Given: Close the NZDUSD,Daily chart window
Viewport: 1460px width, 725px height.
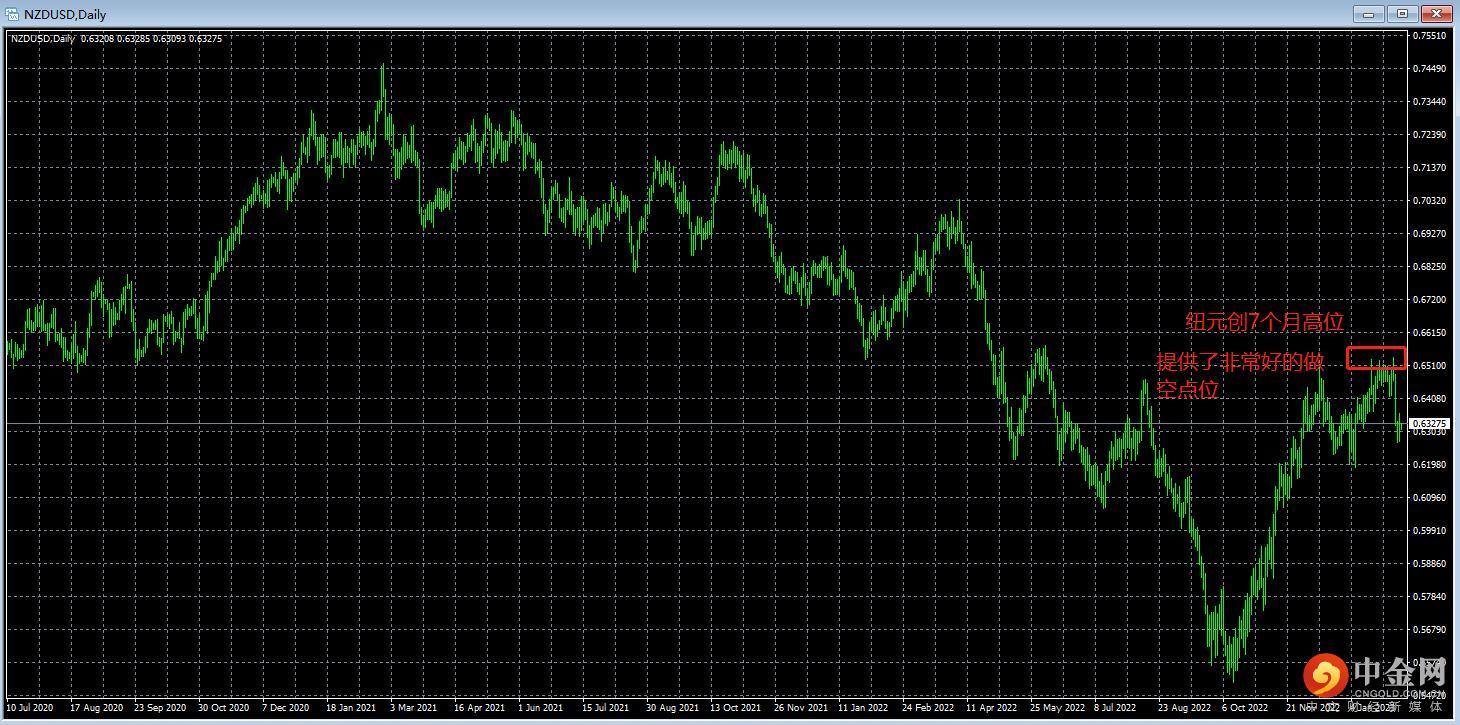Looking at the screenshot, I should pos(1436,13).
